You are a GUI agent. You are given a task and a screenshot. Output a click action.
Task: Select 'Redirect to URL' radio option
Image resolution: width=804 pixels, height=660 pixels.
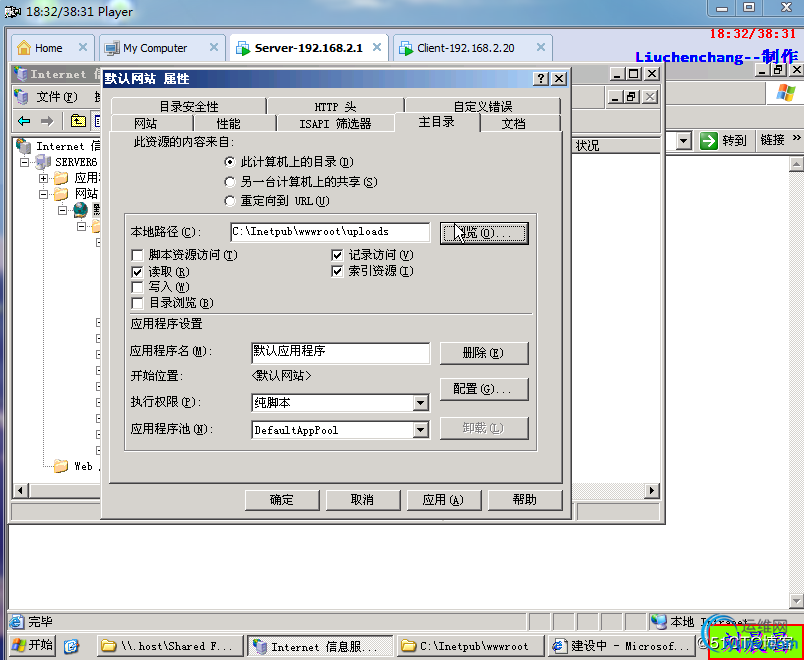(x=230, y=201)
